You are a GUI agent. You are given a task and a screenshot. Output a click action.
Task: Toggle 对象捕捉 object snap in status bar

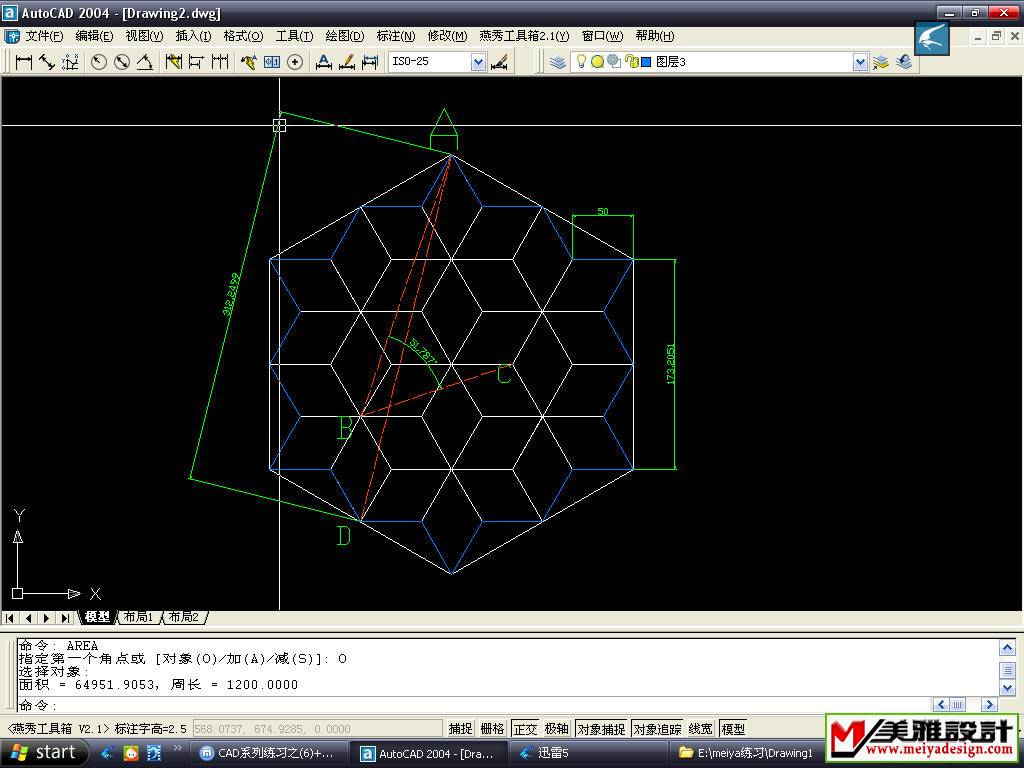pyautogui.click(x=601, y=729)
